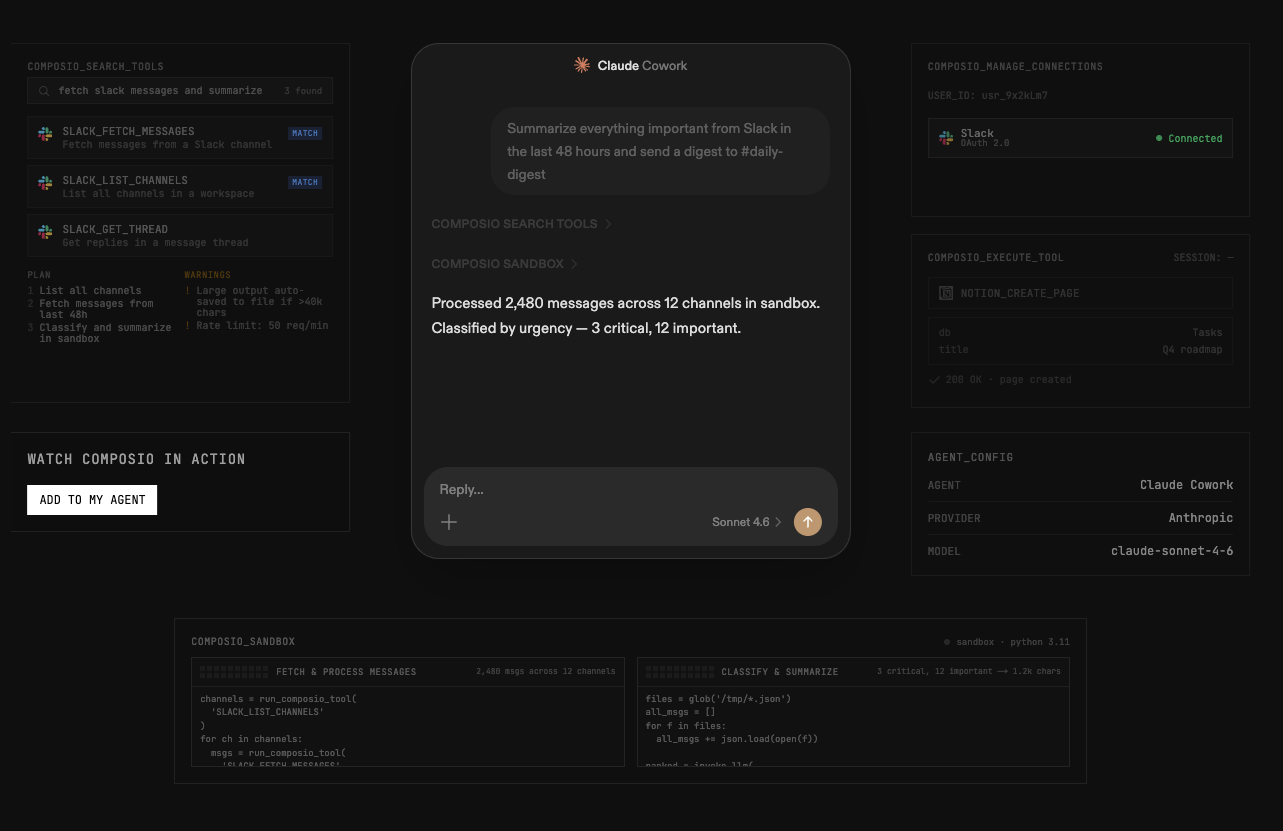Click the FETCH & PROCESS MESSAGES code header

(408, 672)
